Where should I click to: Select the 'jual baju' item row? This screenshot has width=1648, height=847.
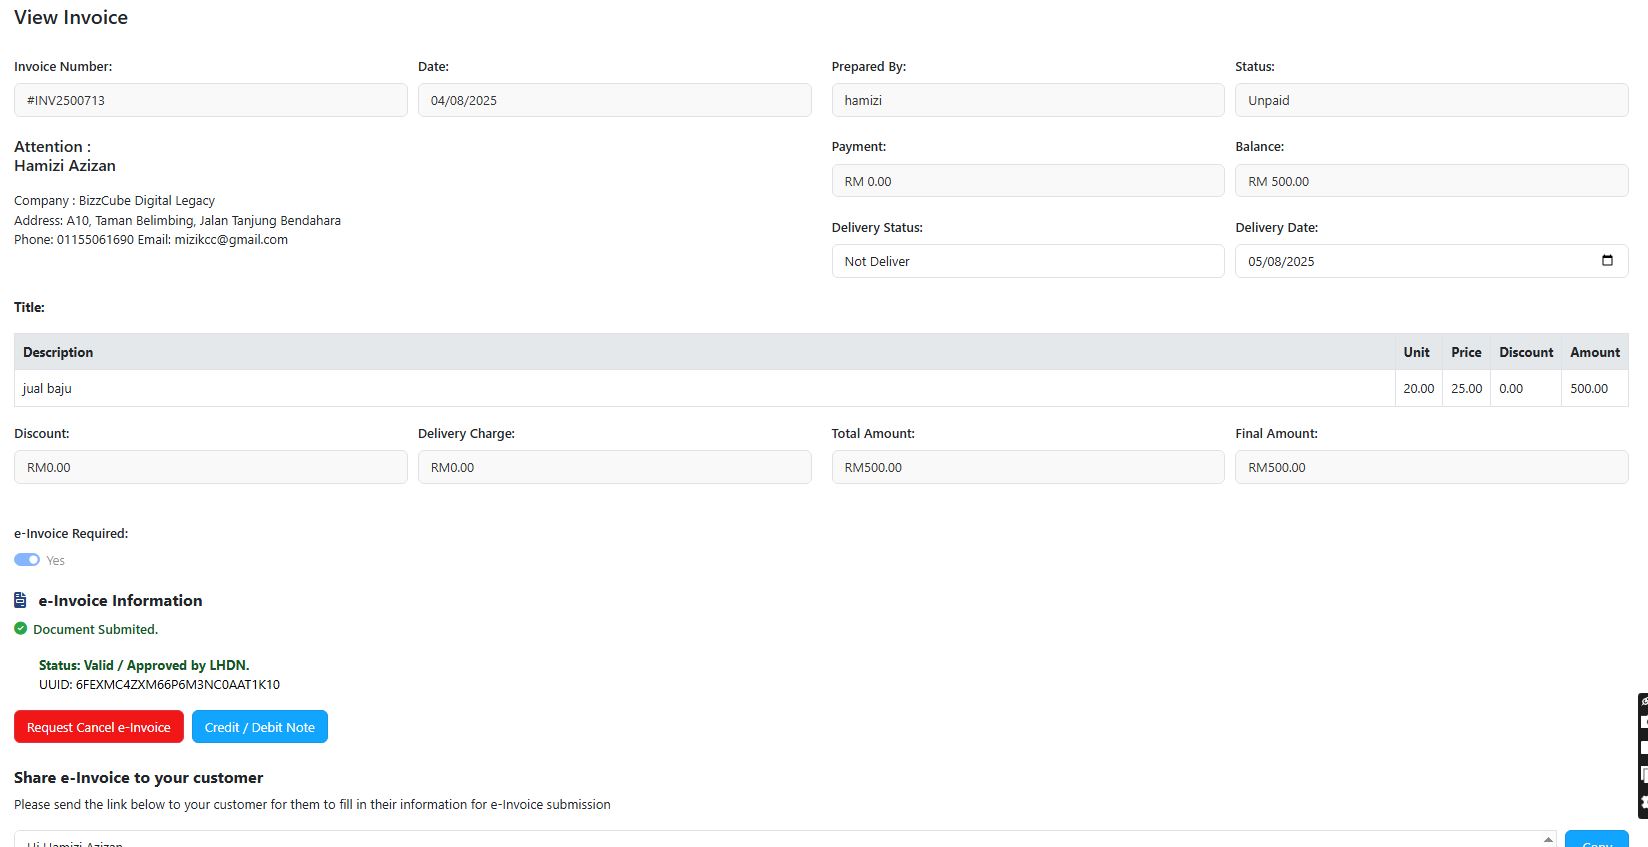point(700,388)
